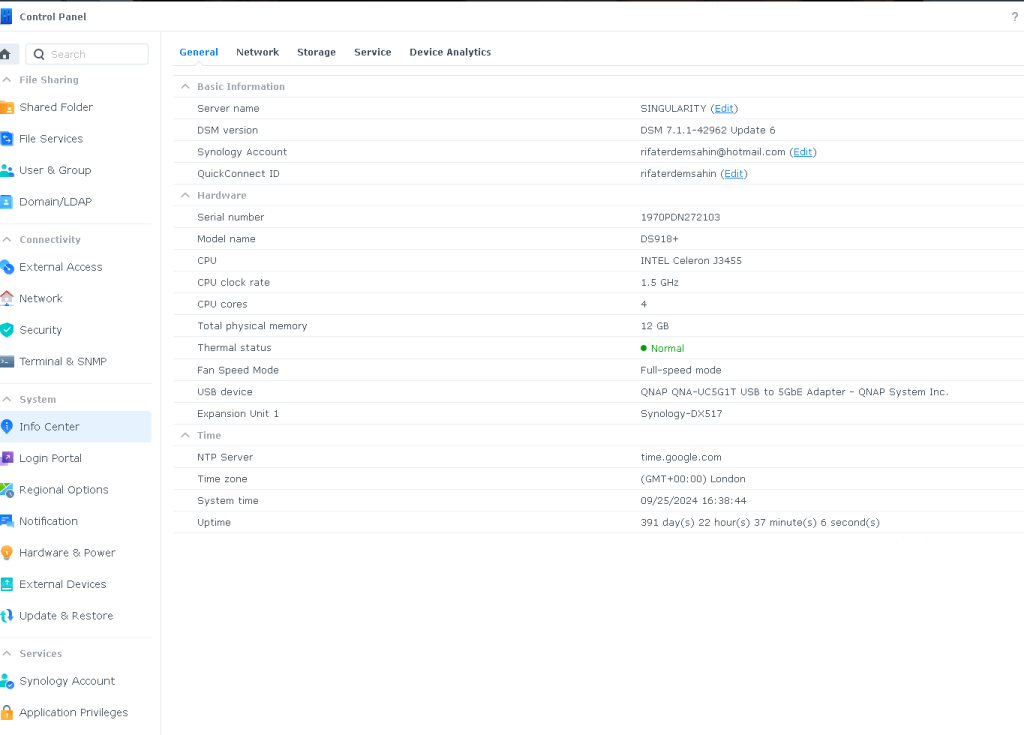Click the File Services icon
The width and height of the screenshot is (1024, 735).
[x=7, y=139]
